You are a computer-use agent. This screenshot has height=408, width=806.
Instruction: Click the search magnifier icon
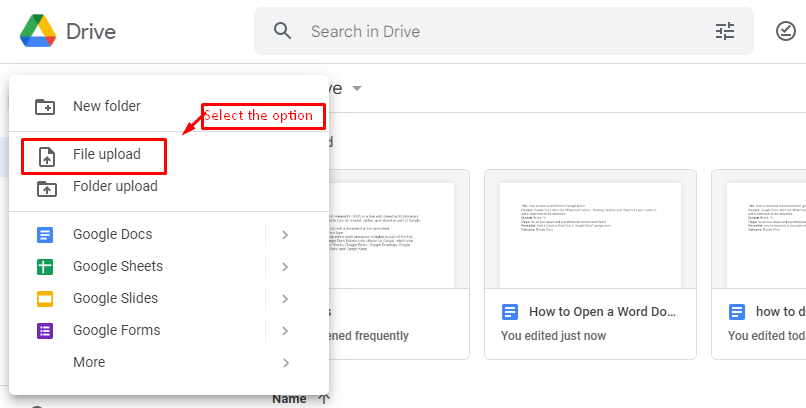[282, 31]
